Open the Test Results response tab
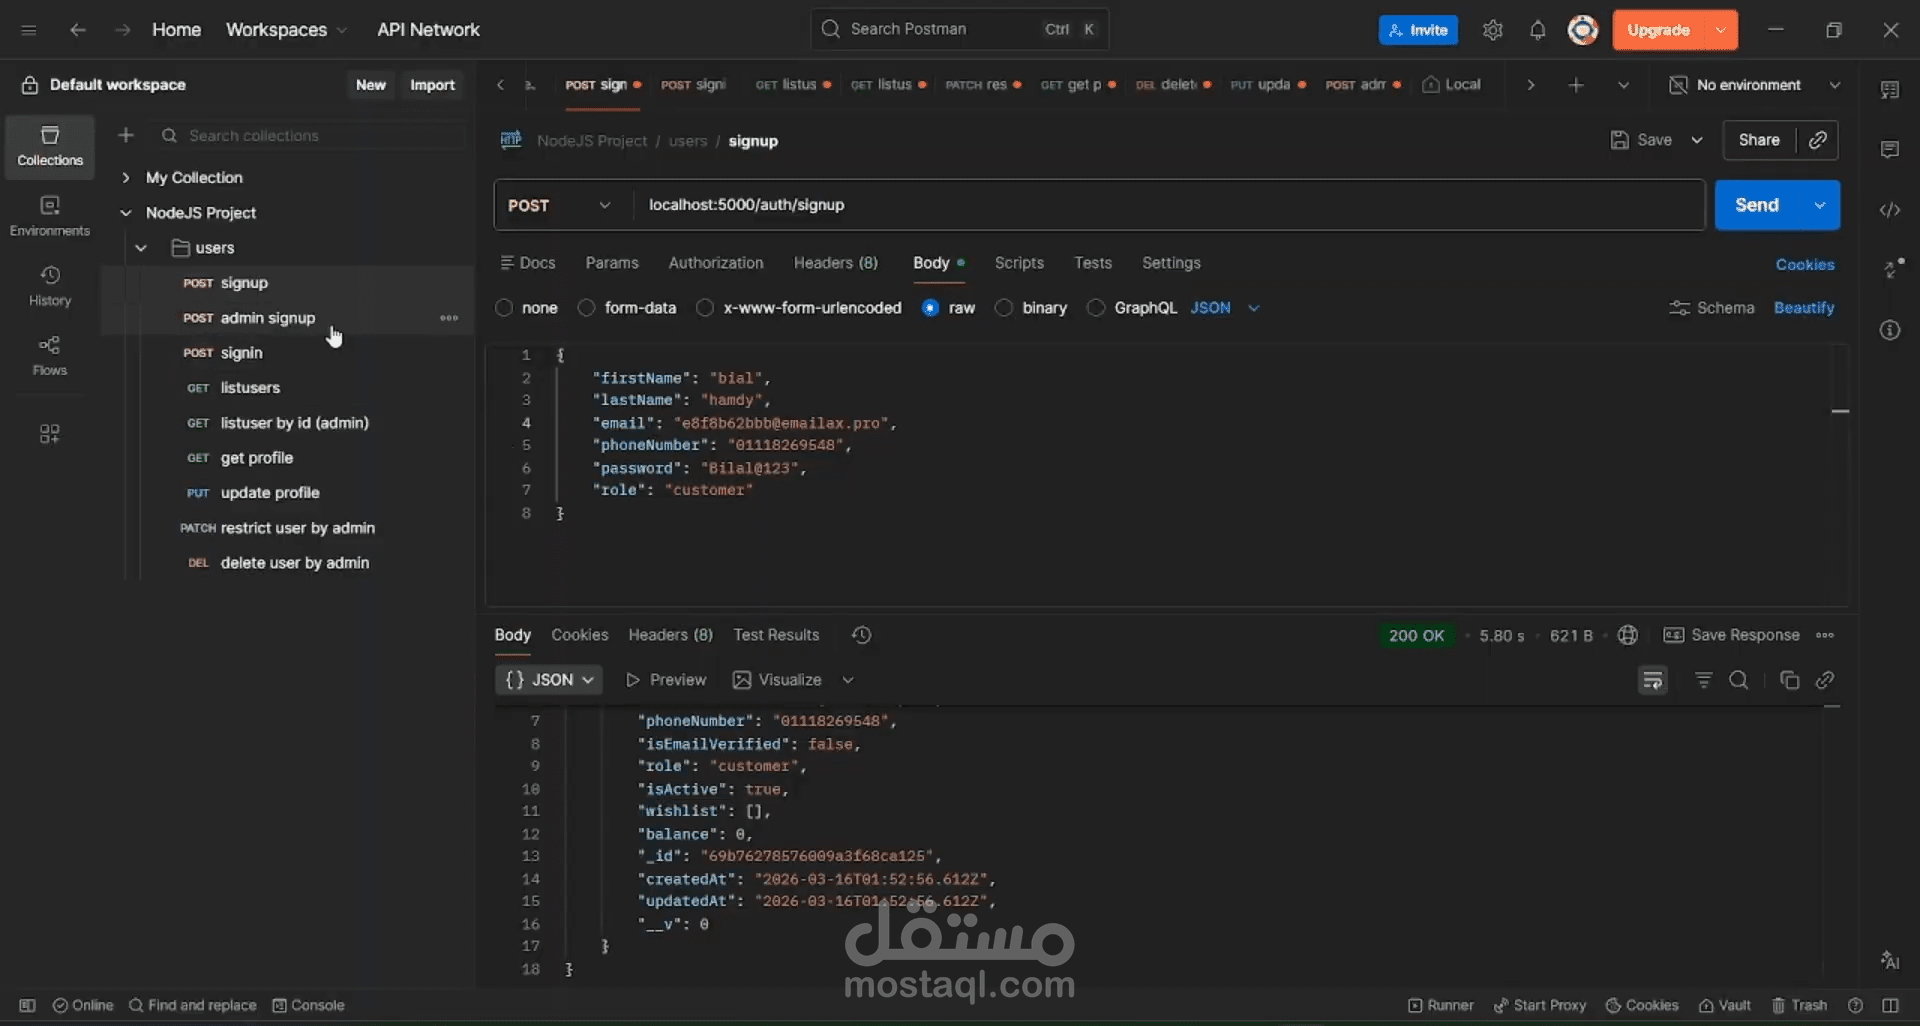Image resolution: width=1920 pixels, height=1026 pixels. click(776, 635)
